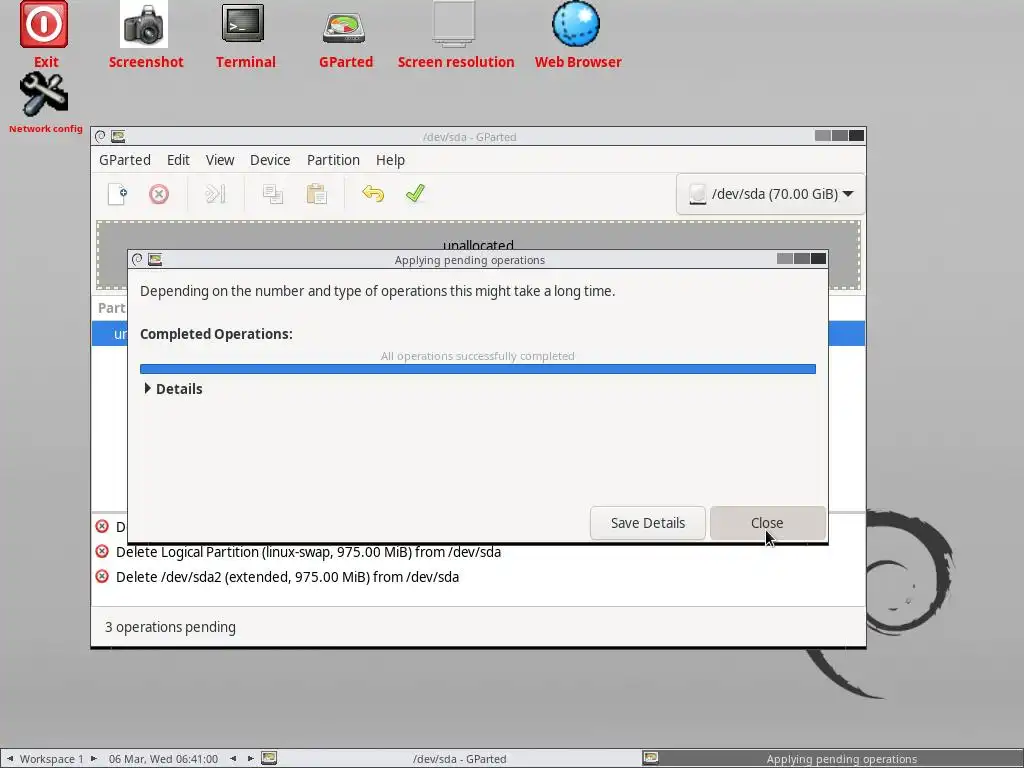The height and width of the screenshot is (768, 1024).
Task: Click the GParted window menu icon in title bar
Action: pos(100,136)
